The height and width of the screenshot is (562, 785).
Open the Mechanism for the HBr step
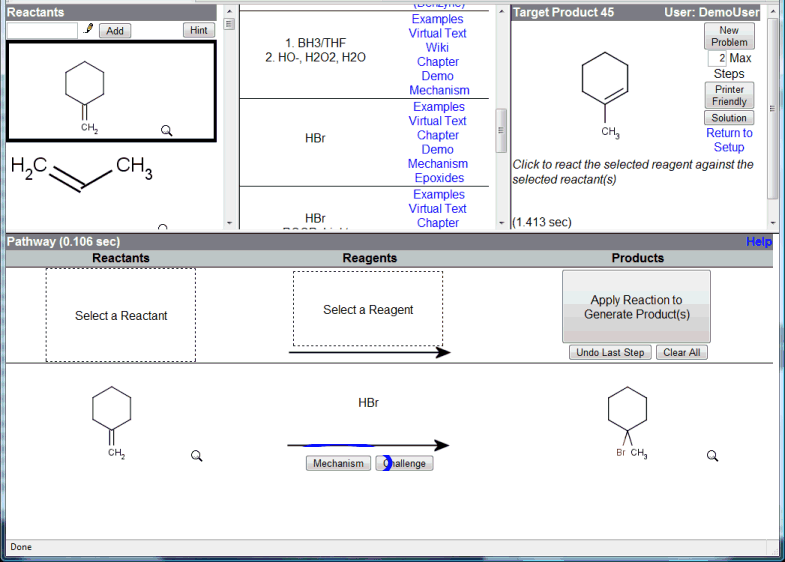tap(338, 464)
